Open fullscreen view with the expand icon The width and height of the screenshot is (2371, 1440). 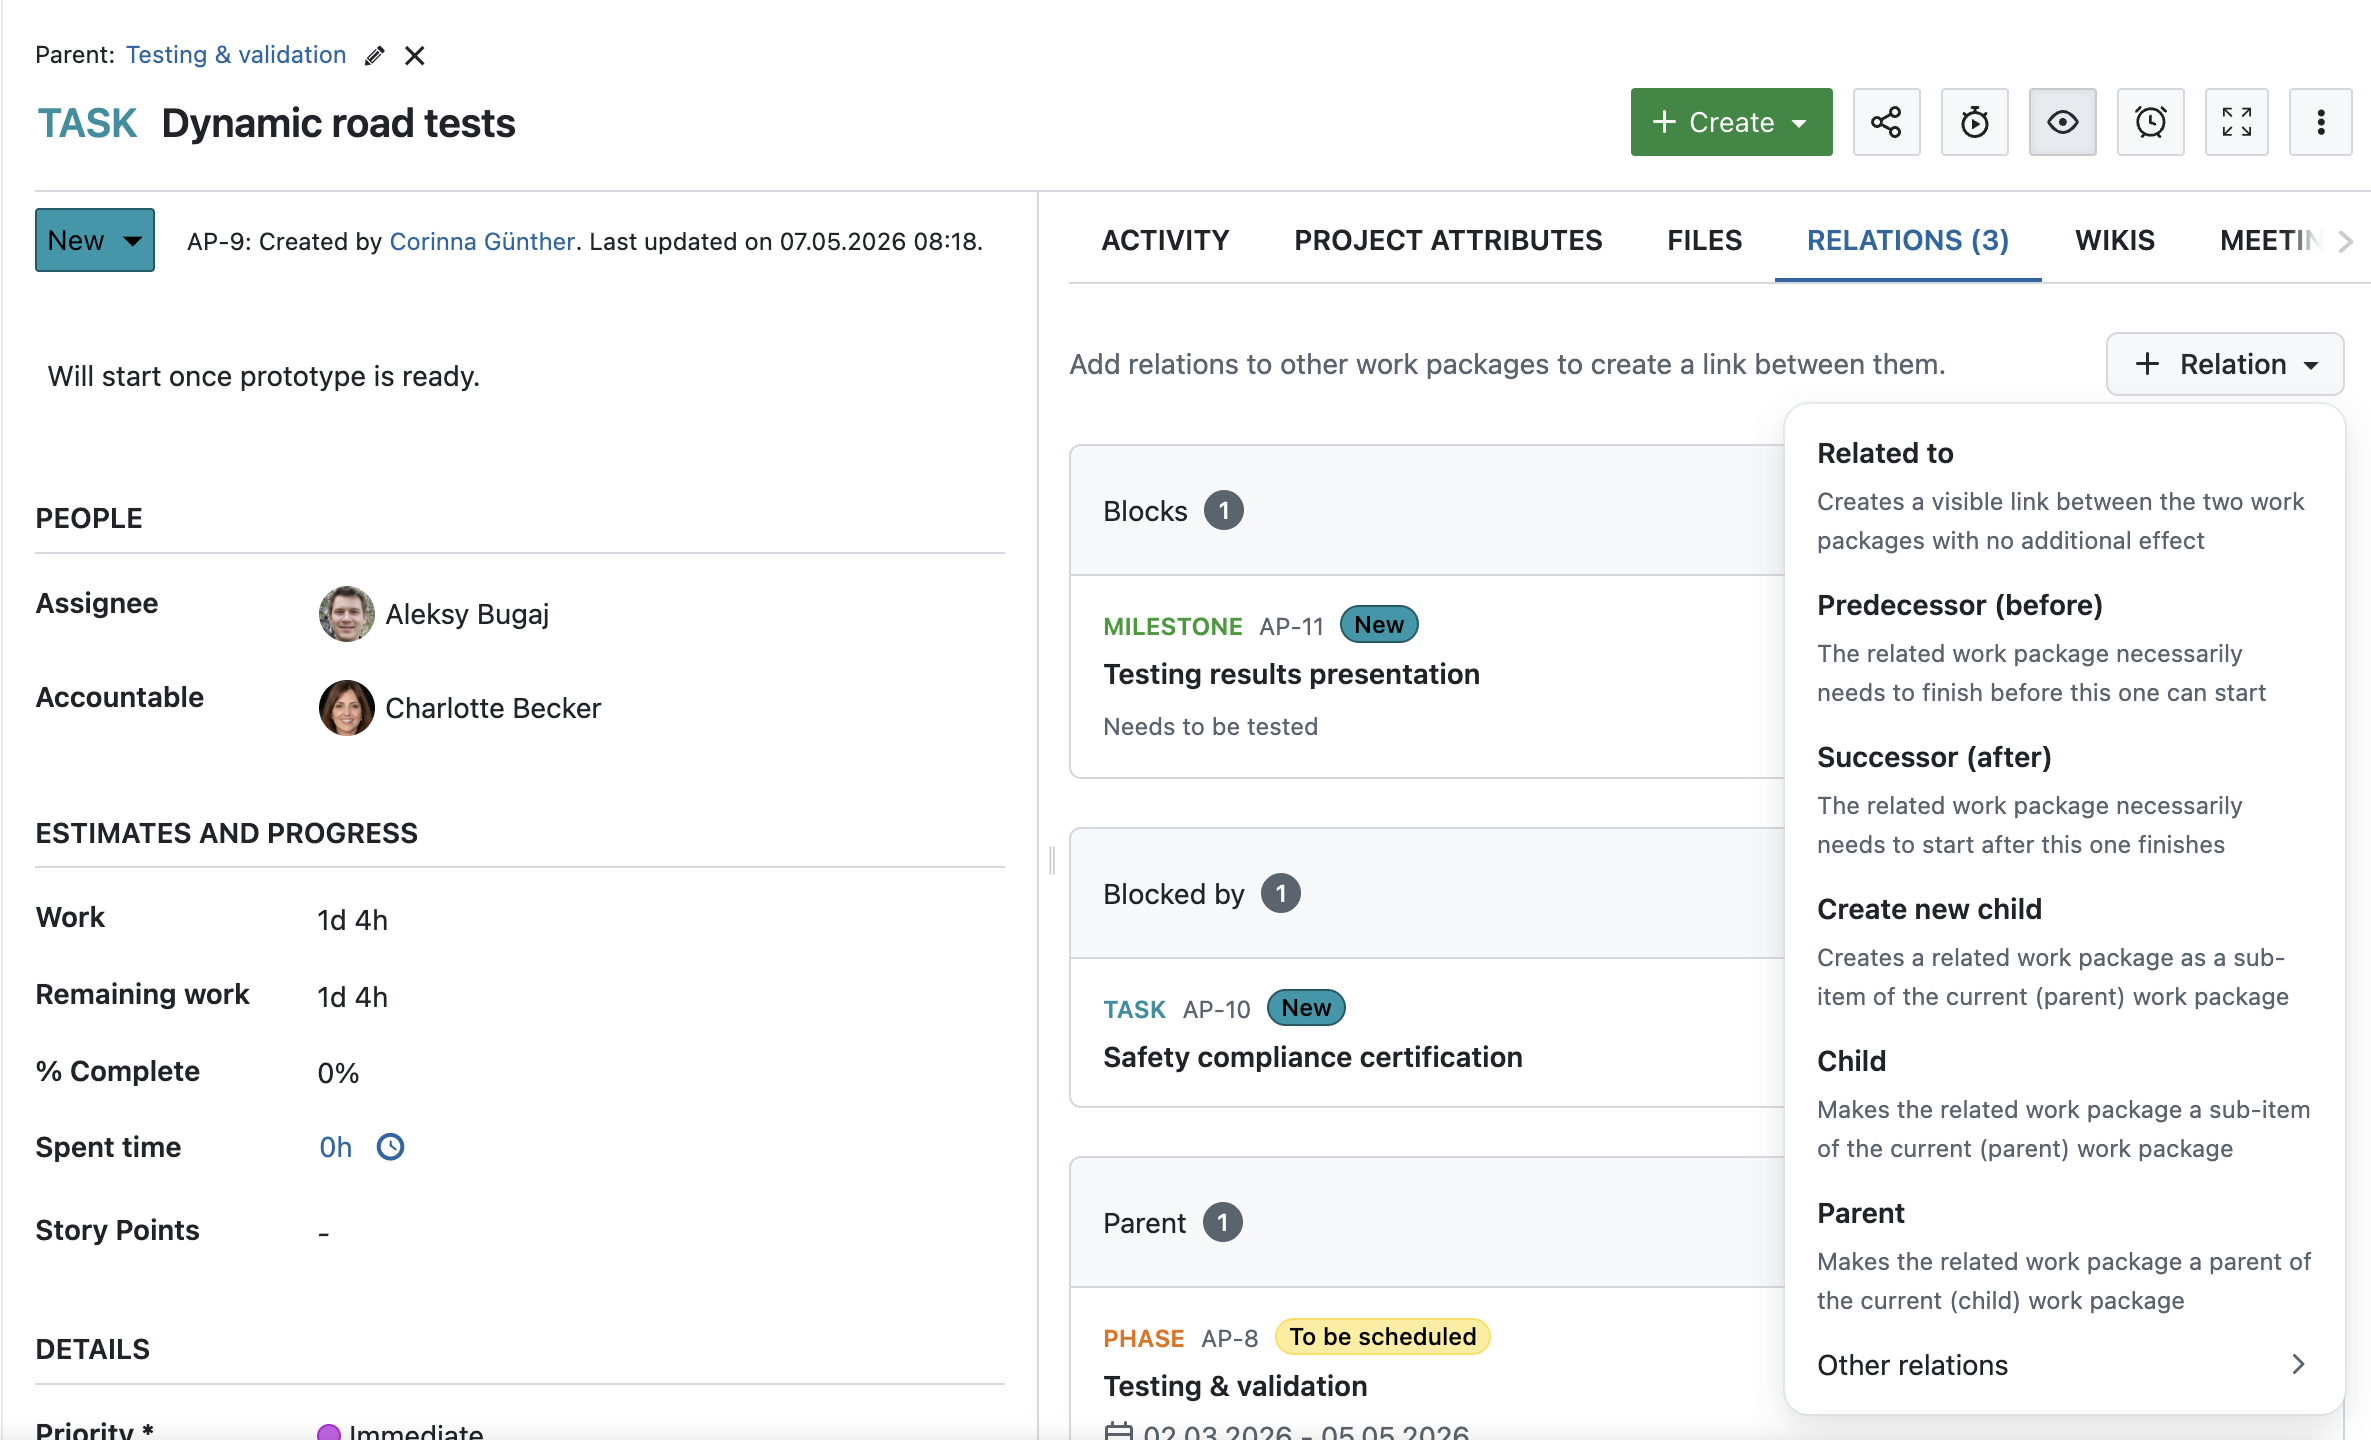tap(2237, 122)
